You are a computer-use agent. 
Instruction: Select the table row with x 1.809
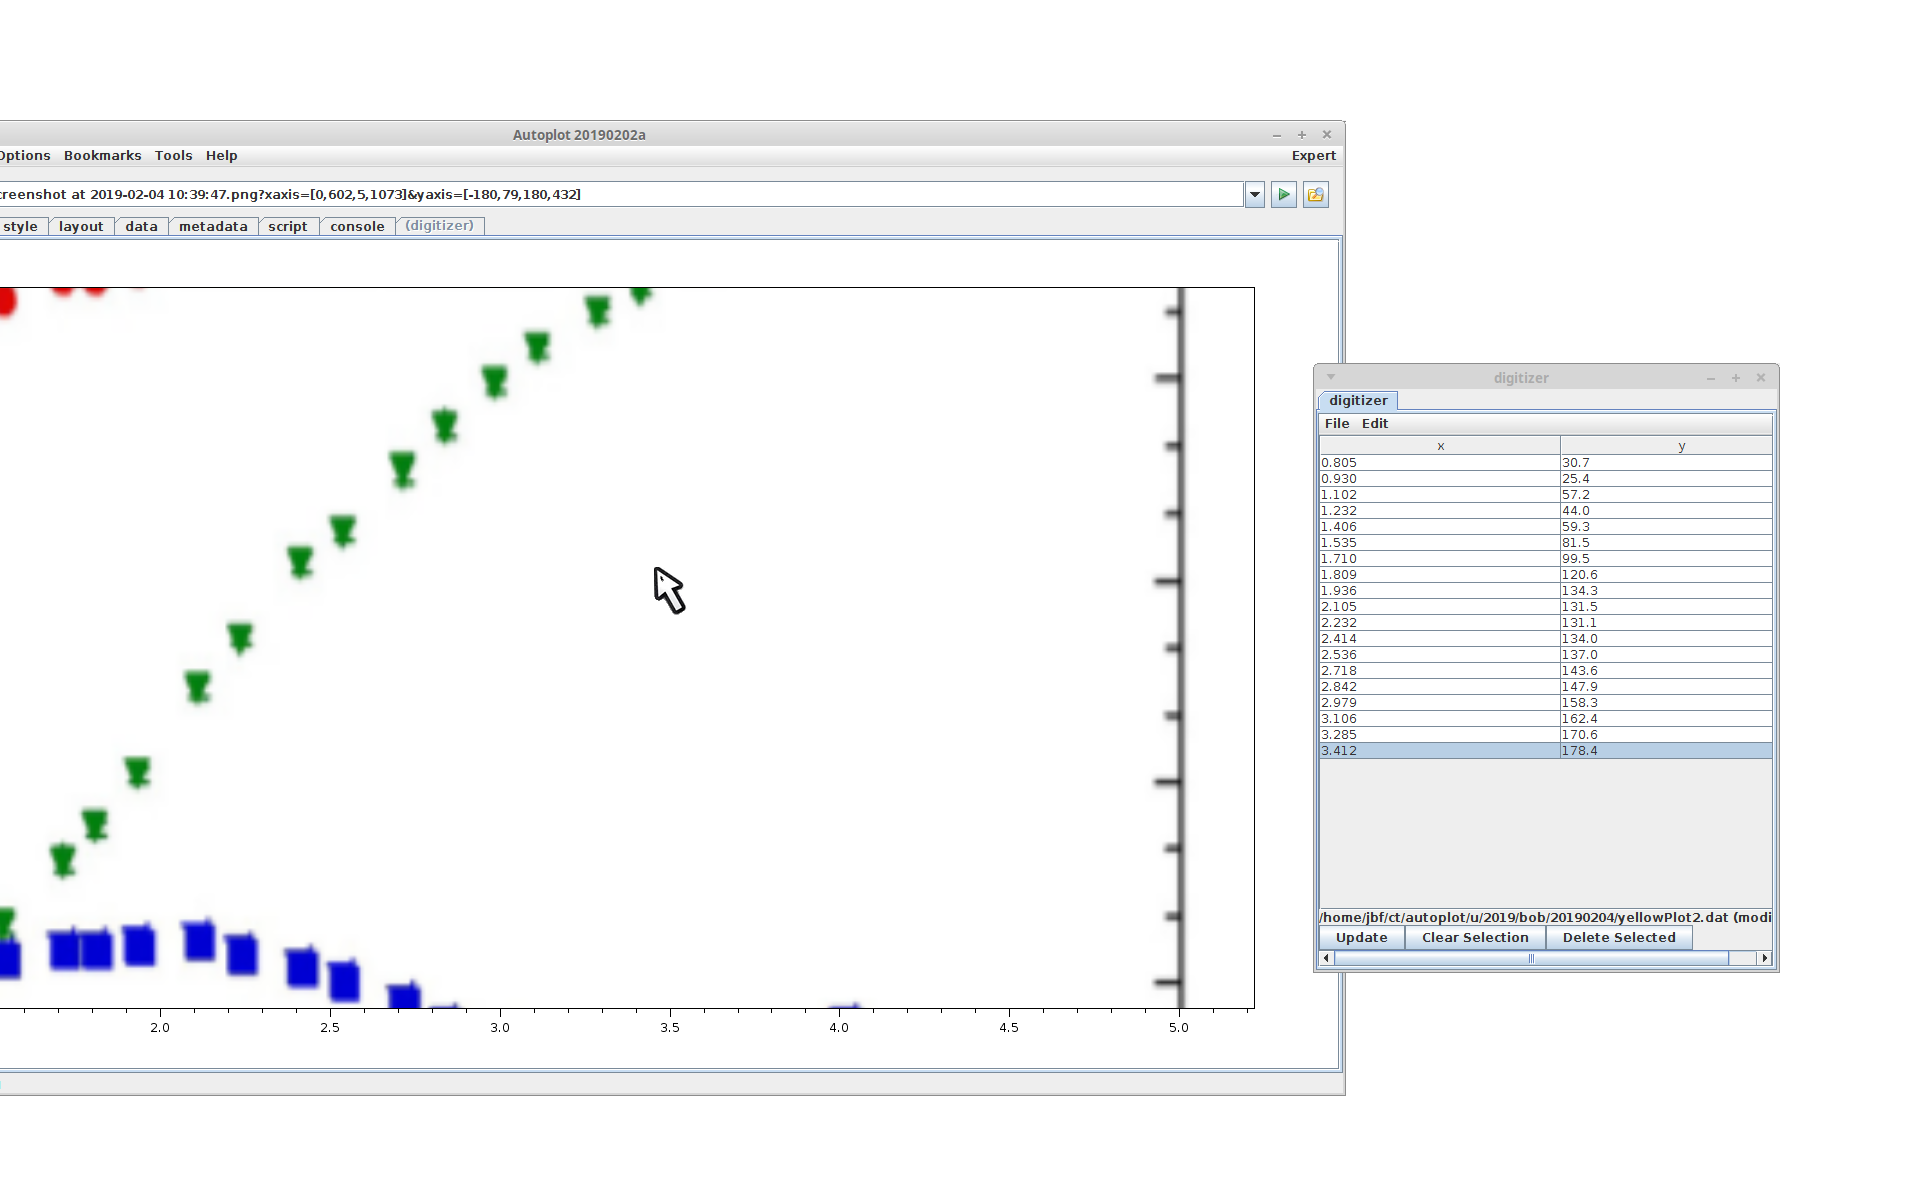(1546, 575)
